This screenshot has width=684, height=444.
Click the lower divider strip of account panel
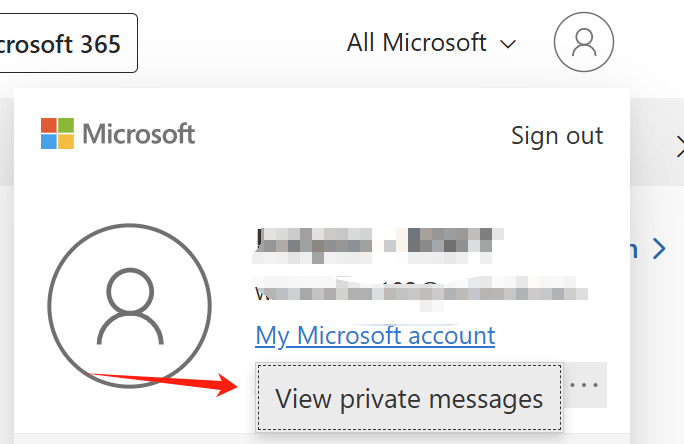322,439
